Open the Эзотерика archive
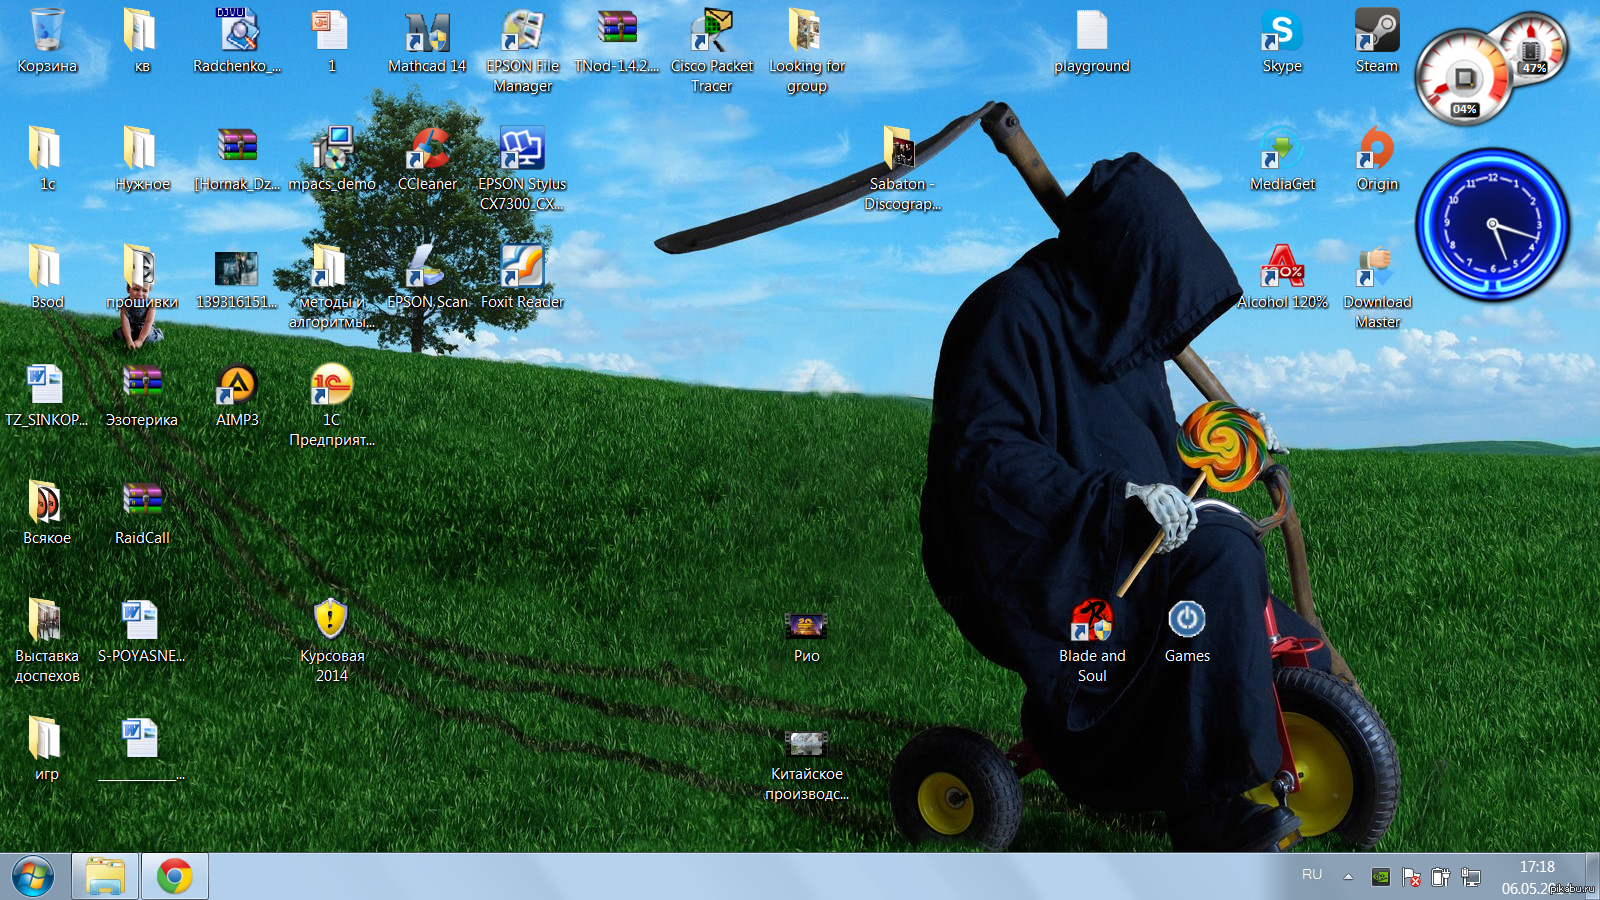 point(142,396)
